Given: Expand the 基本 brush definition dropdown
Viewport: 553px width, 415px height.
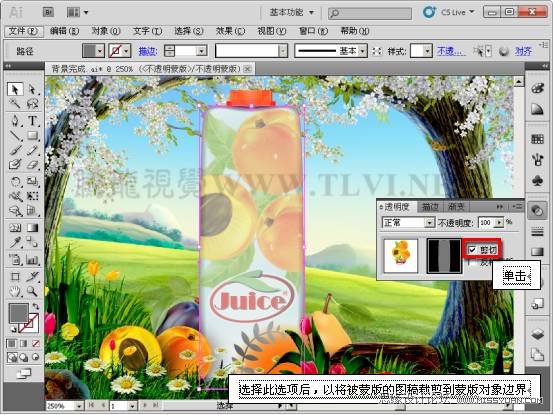Looking at the screenshot, I should (363, 51).
